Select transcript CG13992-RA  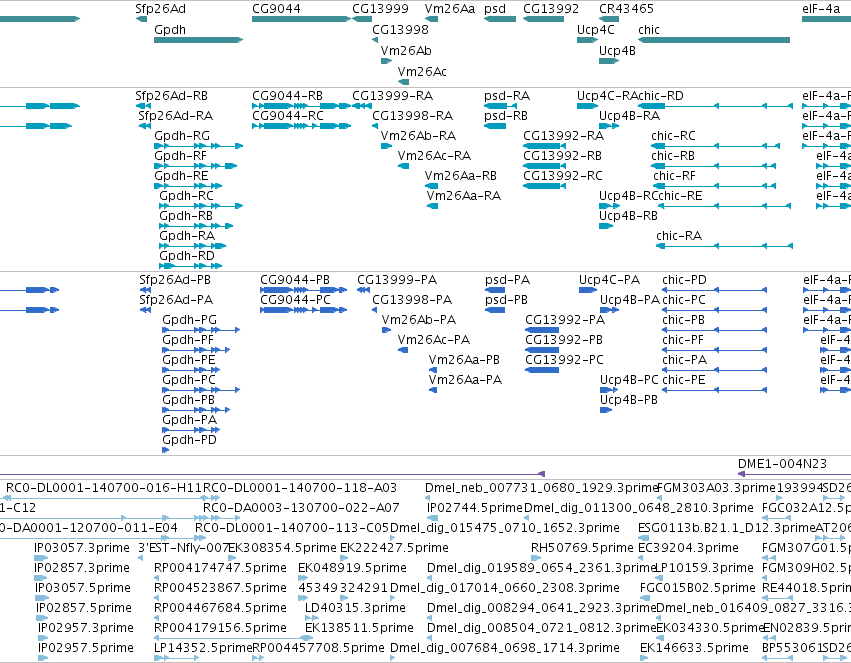tap(563, 136)
